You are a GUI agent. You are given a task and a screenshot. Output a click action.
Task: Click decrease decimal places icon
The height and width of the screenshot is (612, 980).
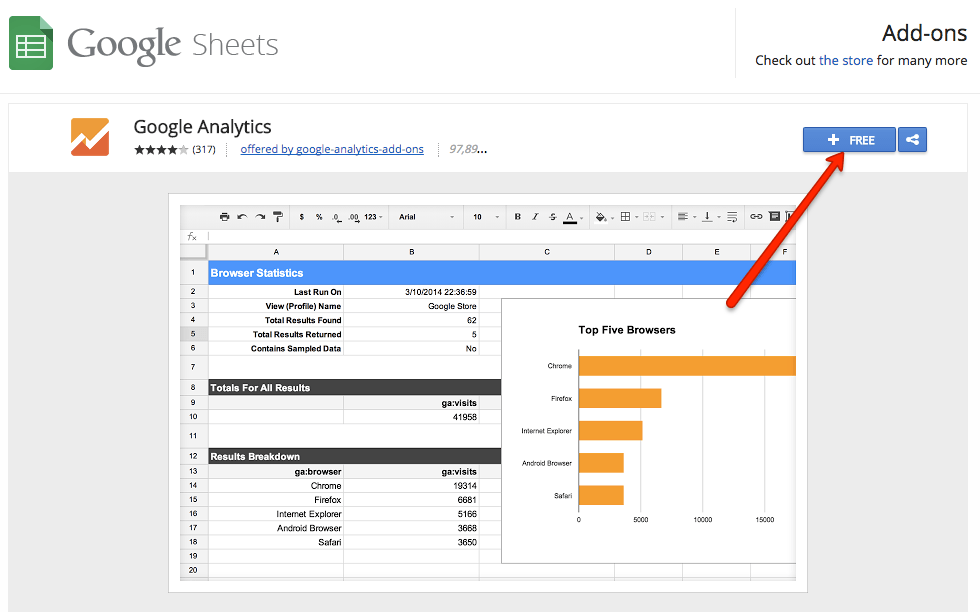337,218
